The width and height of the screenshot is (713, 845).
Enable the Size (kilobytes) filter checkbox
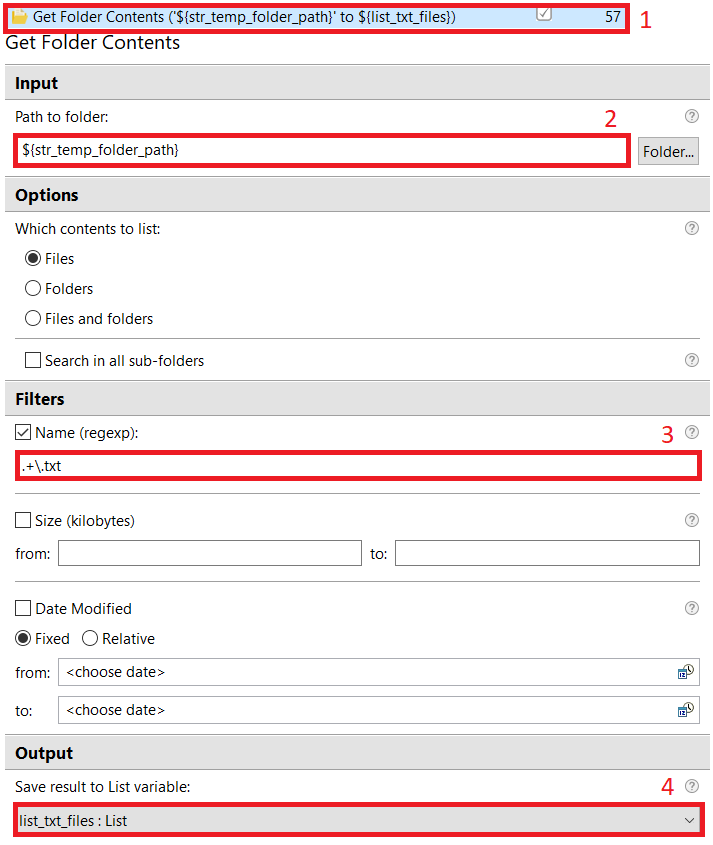coord(23,520)
